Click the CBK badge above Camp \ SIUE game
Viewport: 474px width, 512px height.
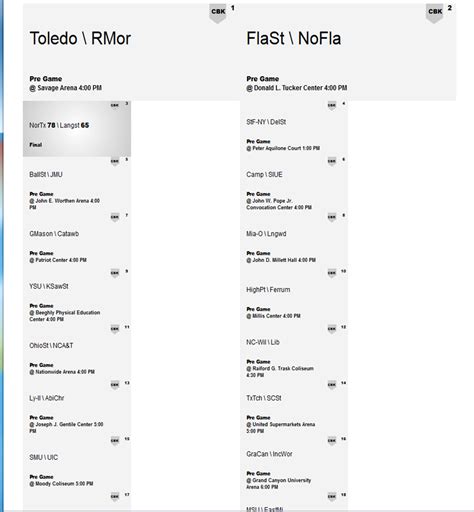coord(332,162)
